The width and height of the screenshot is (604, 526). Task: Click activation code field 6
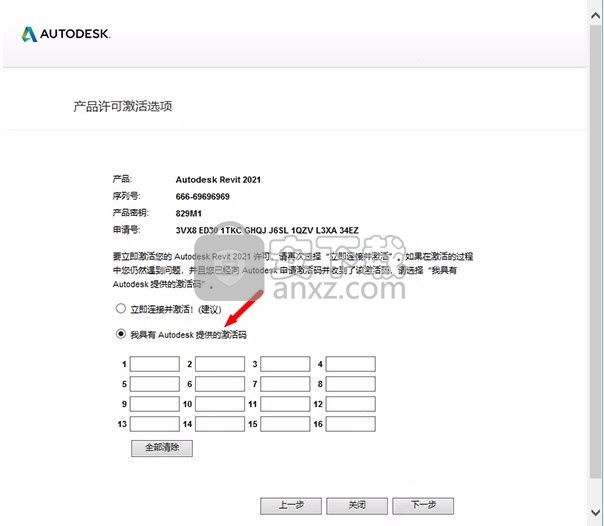click(220, 384)
